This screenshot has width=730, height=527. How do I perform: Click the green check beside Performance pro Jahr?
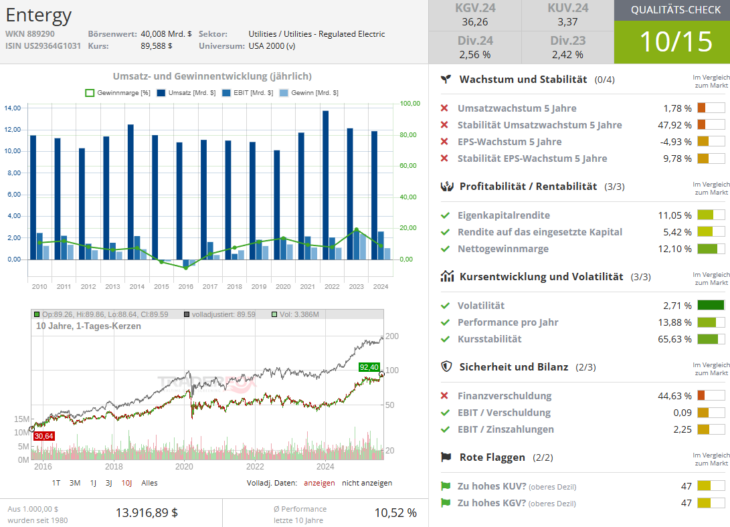pyautogui.click(x=445, y=322)
